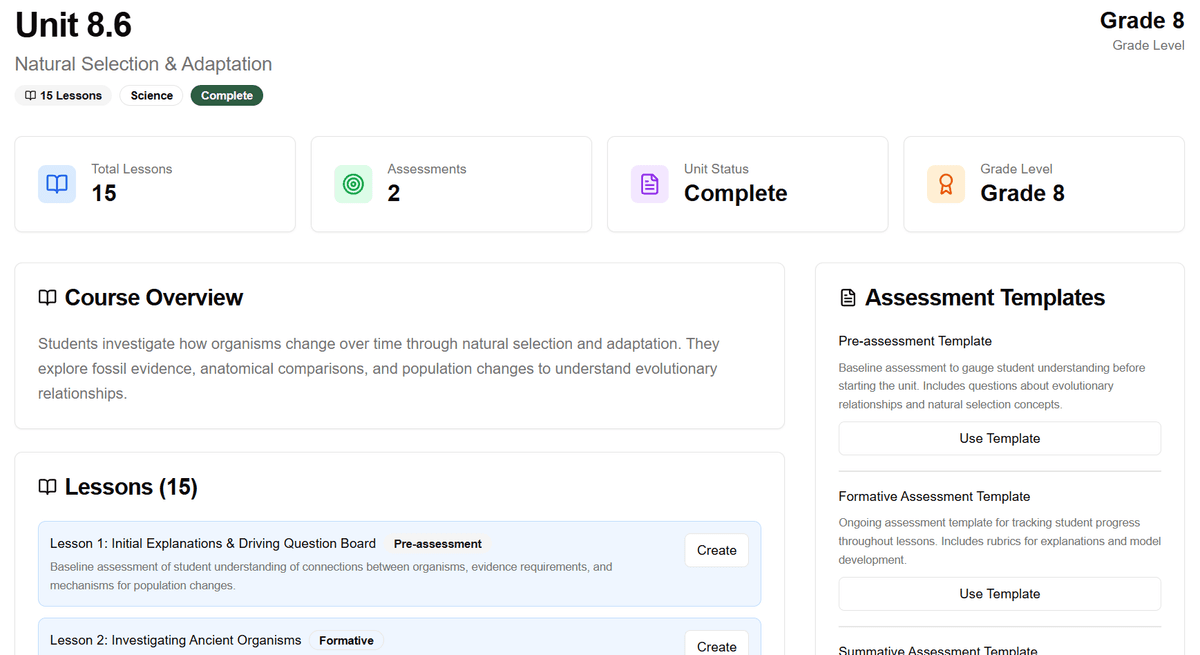Click the document icon next to Assessment Templates
1200x655 pixels.
pyautogui.click(x=847, y=297)
